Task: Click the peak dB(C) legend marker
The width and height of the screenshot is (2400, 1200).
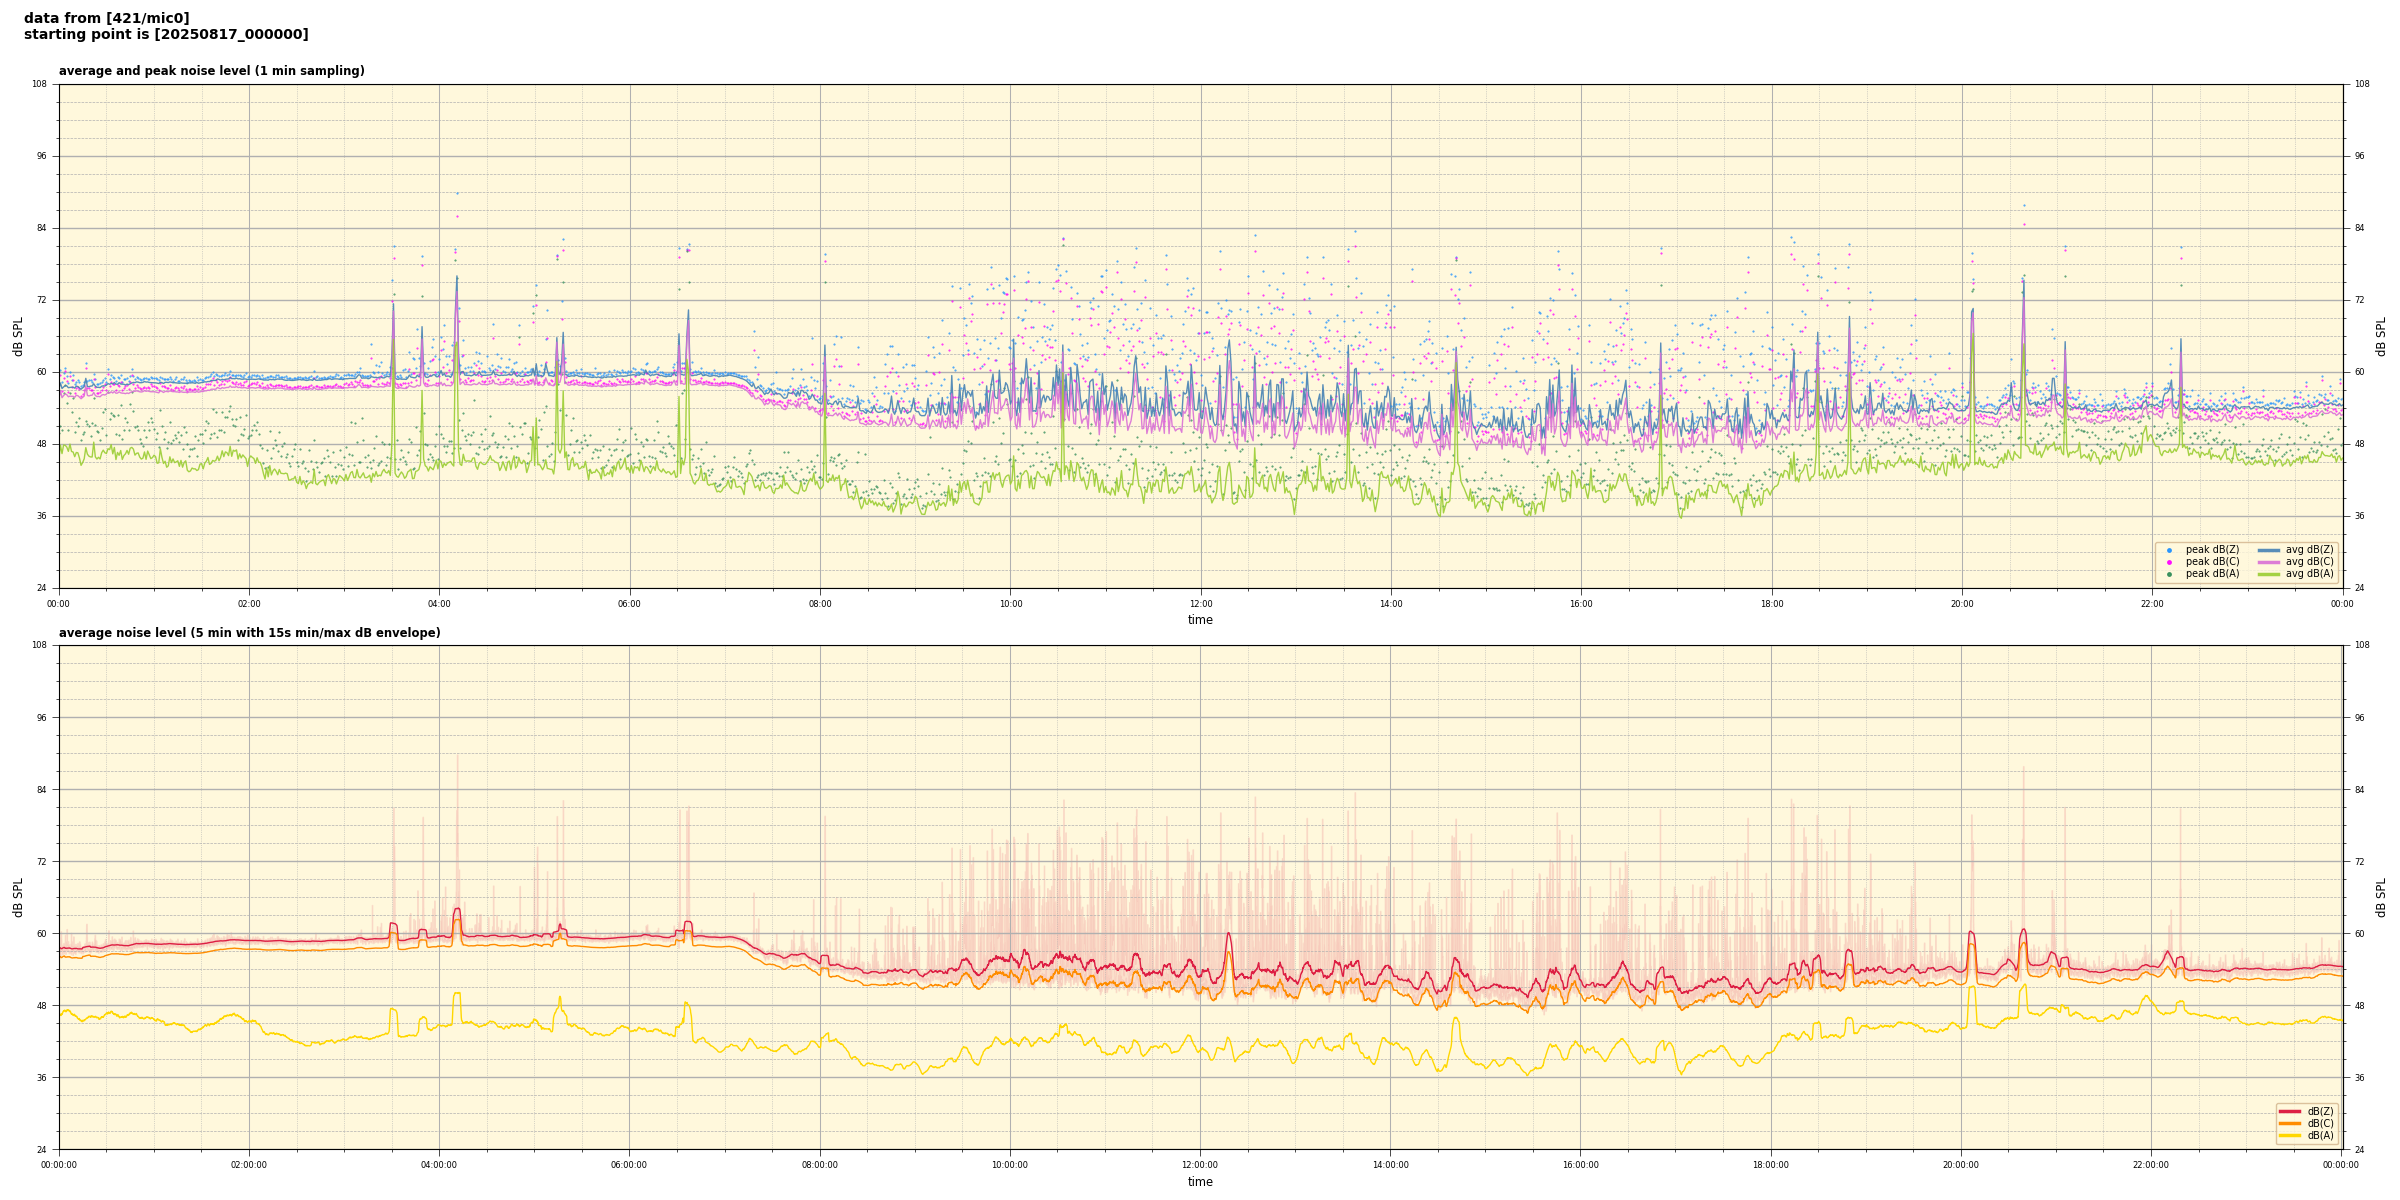Action: (2169, 562)
